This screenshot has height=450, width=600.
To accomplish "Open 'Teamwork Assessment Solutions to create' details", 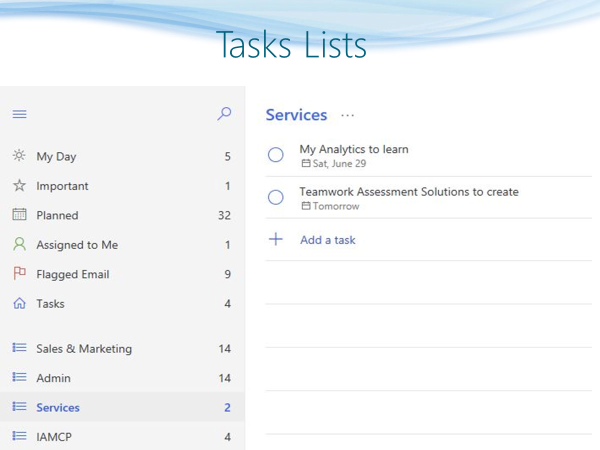I will coord(409,192).
